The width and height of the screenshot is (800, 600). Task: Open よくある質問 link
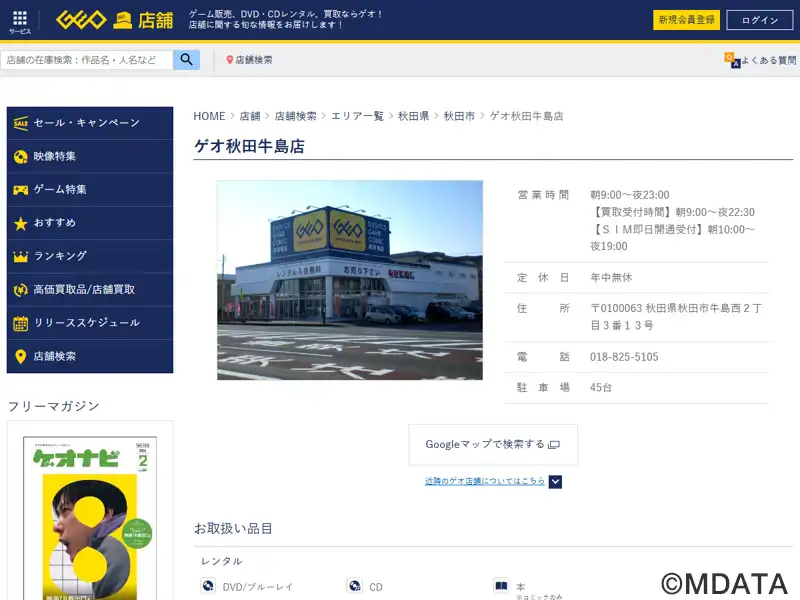tap(768, 60)
